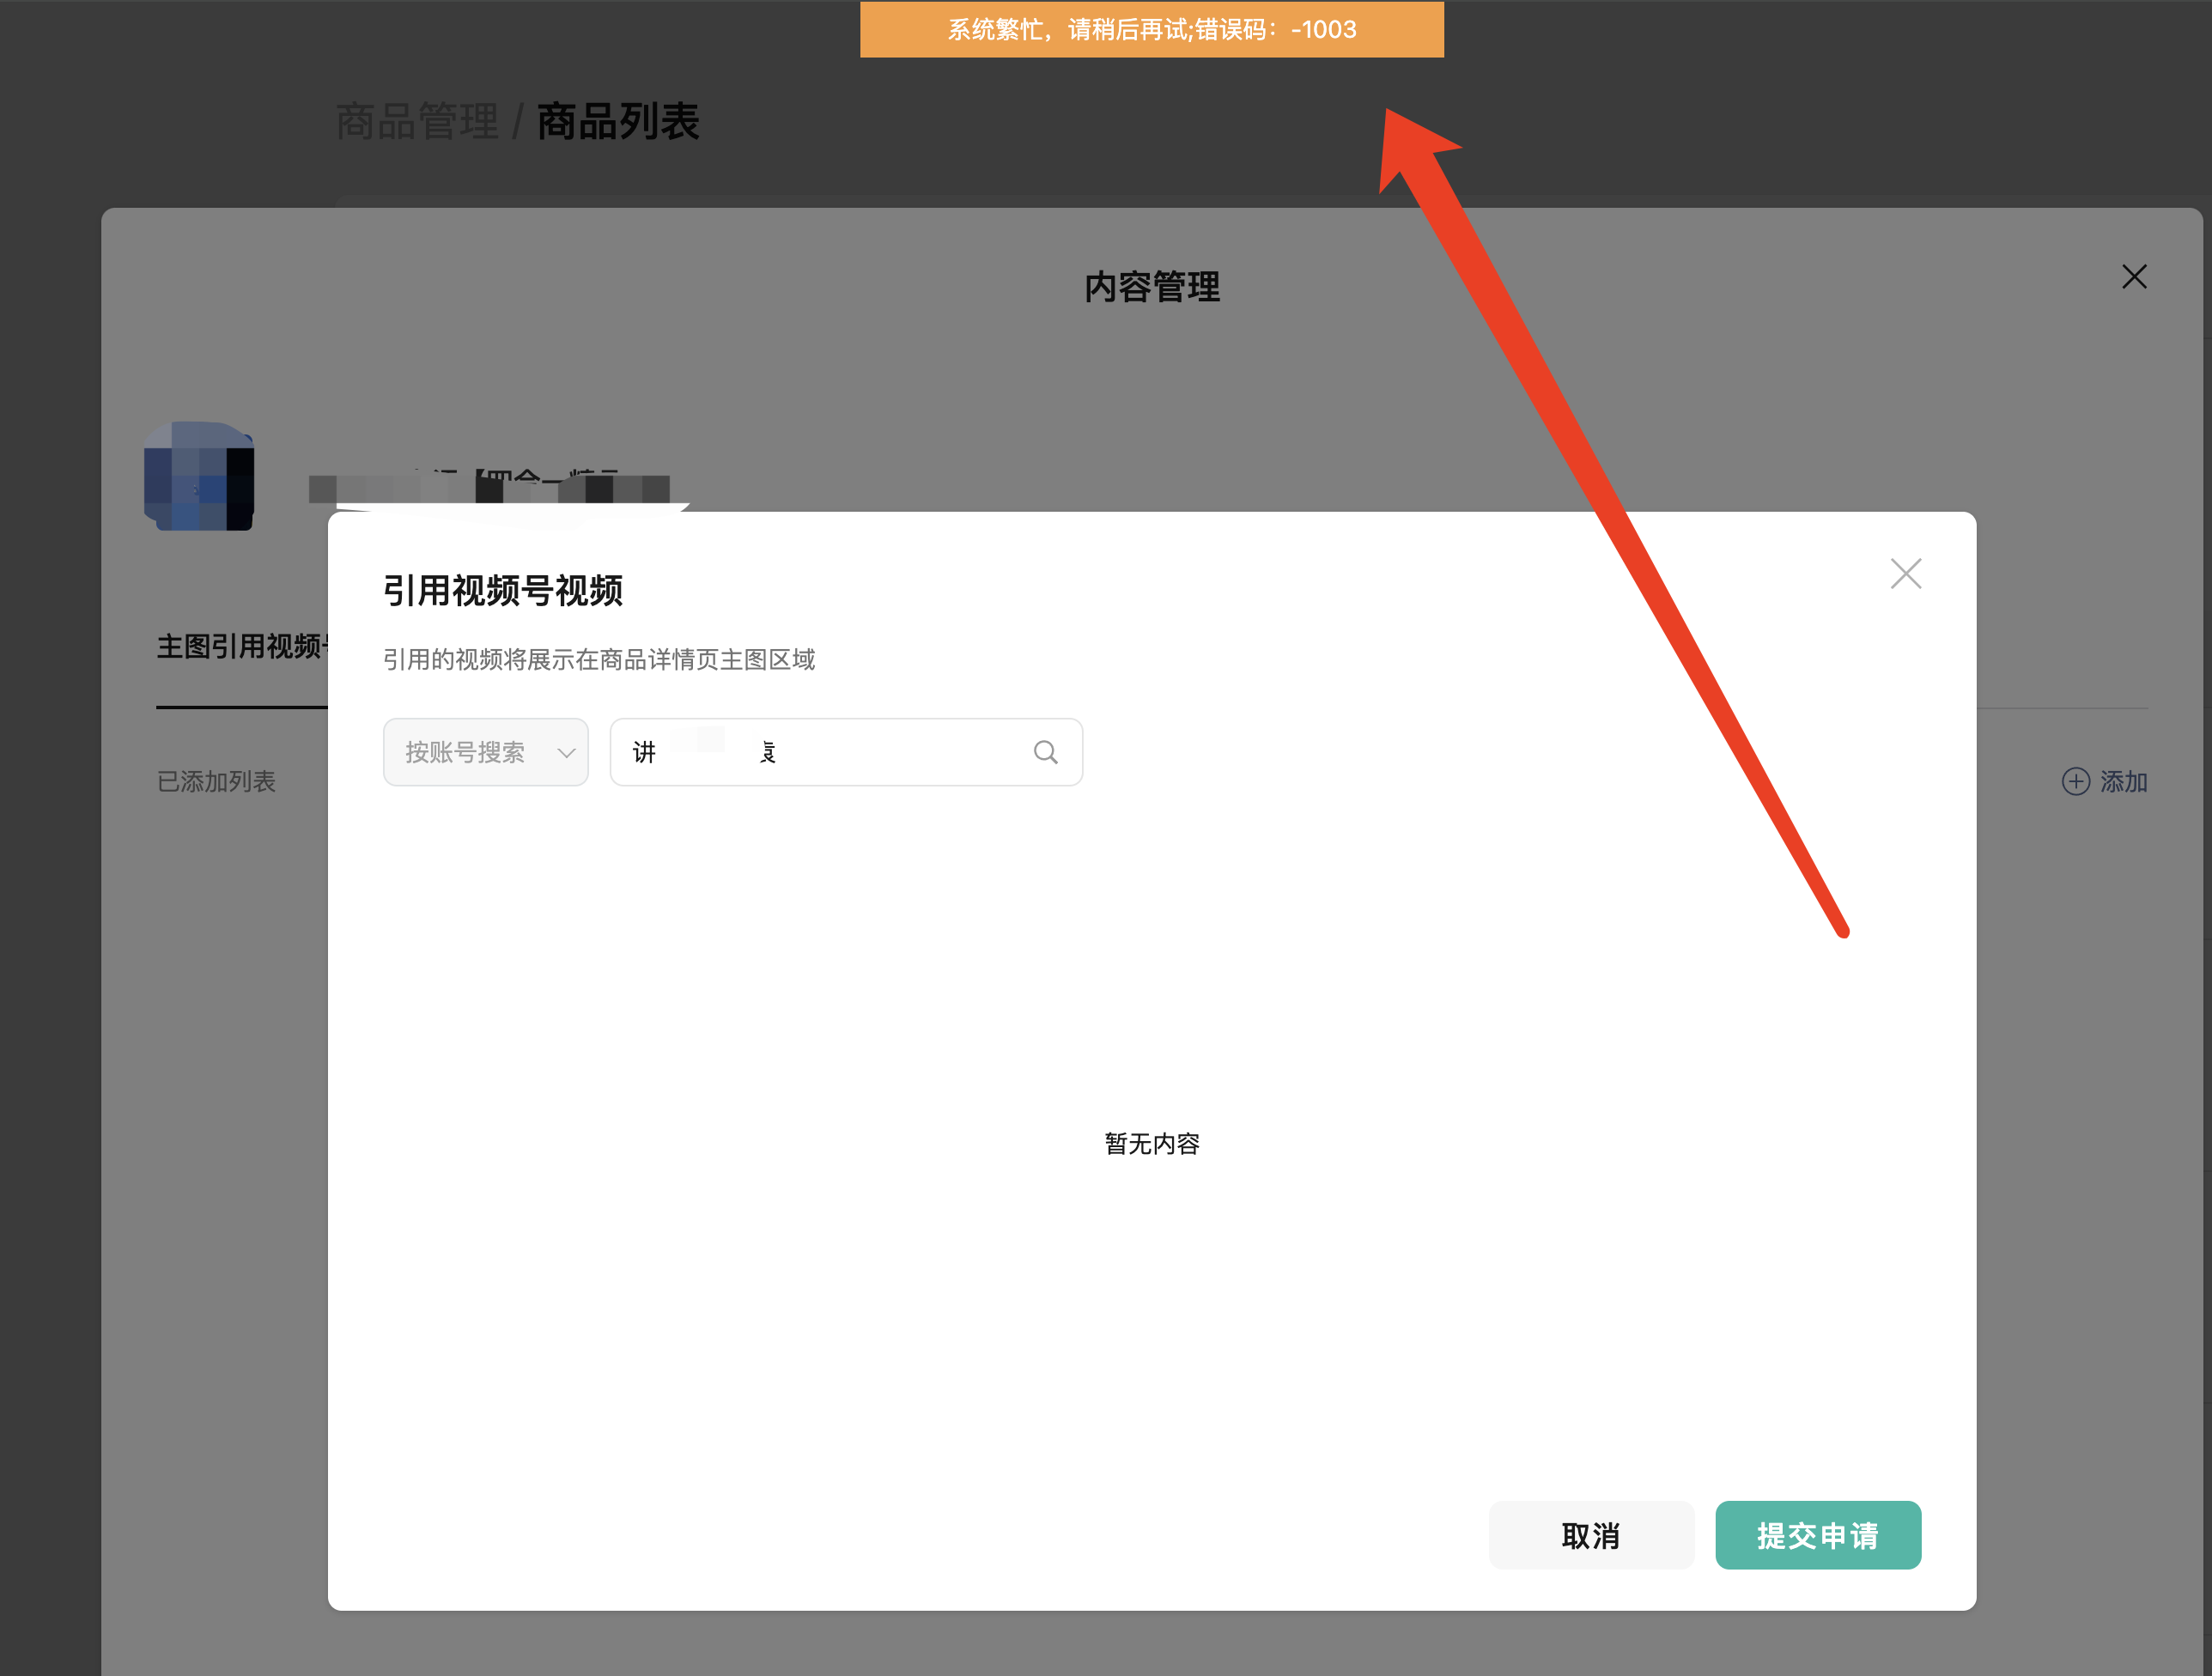Expand the 按账号搜索 chevron arrow
The height and width of the screenshot is (1676, 2212).
pos(566,753)
